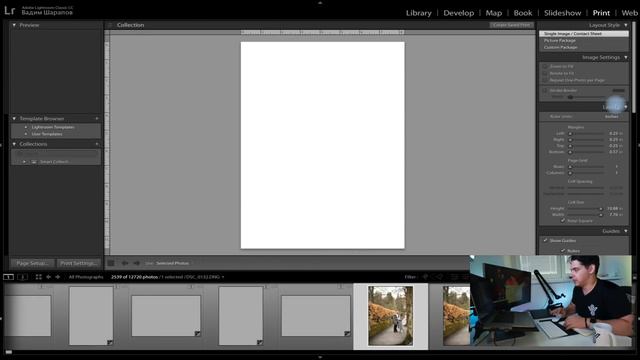640x360 pixels.
Task: Hide the top module panel arrow
Action: coord(320,2)
